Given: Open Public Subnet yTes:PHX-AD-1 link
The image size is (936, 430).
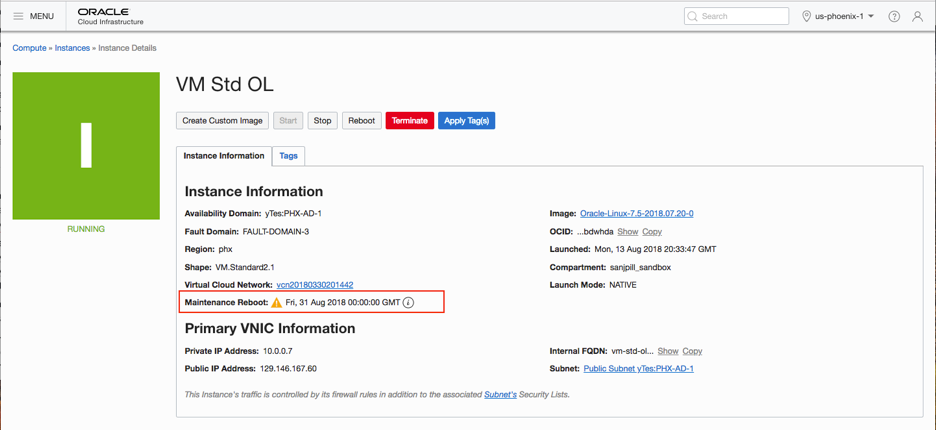Looking at the screenshot, I should 638,368.
